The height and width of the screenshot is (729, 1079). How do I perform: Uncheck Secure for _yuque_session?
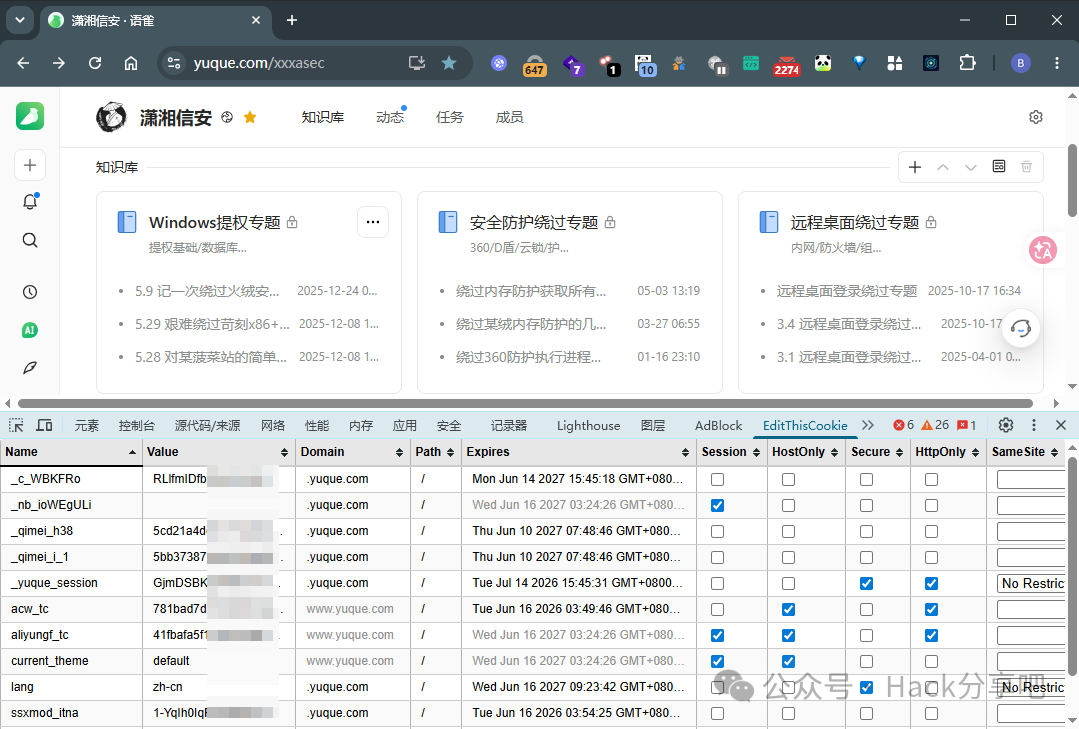tap(866, 583)
